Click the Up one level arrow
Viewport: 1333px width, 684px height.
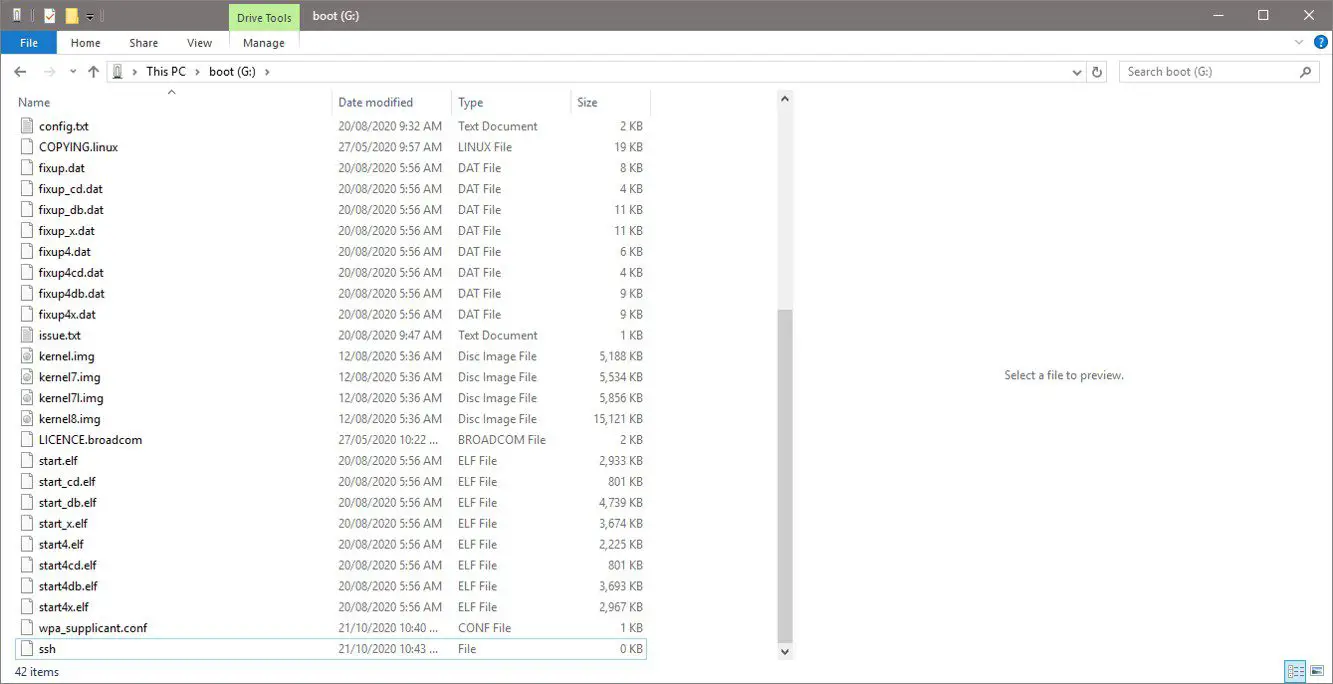(93, 72)
